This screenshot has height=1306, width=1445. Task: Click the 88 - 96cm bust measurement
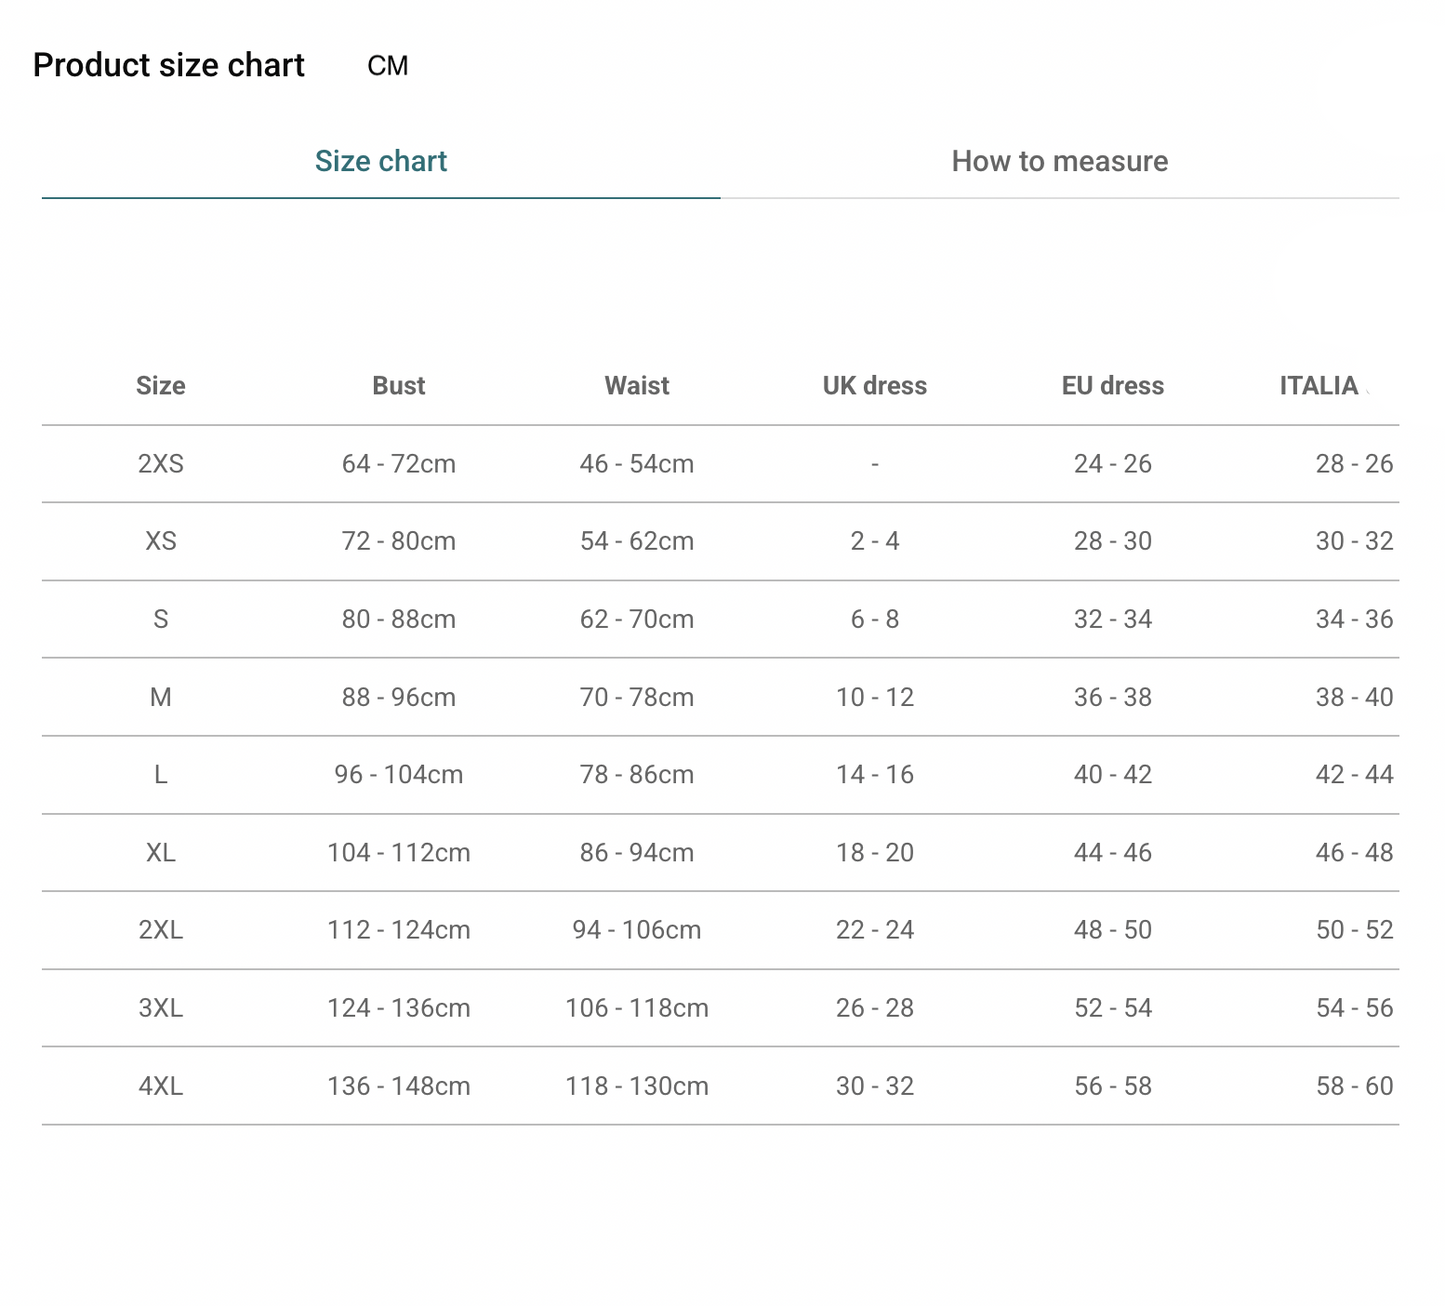point(398,697)
